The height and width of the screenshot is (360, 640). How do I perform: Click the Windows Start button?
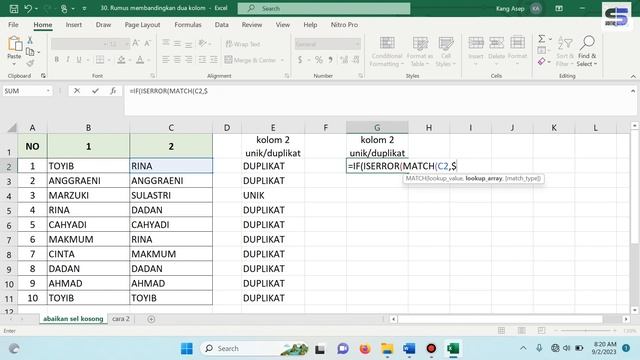click(x=187, y=349)
